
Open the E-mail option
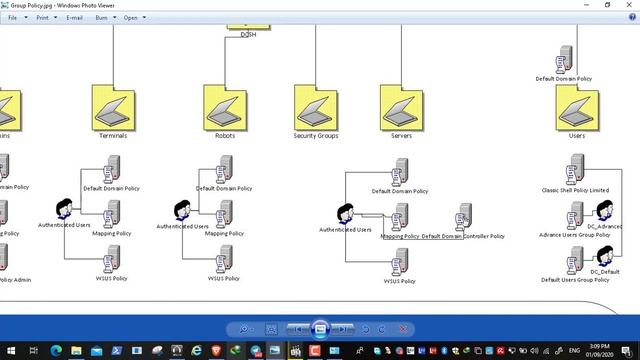pyautogui.click(x=74, y=18)
